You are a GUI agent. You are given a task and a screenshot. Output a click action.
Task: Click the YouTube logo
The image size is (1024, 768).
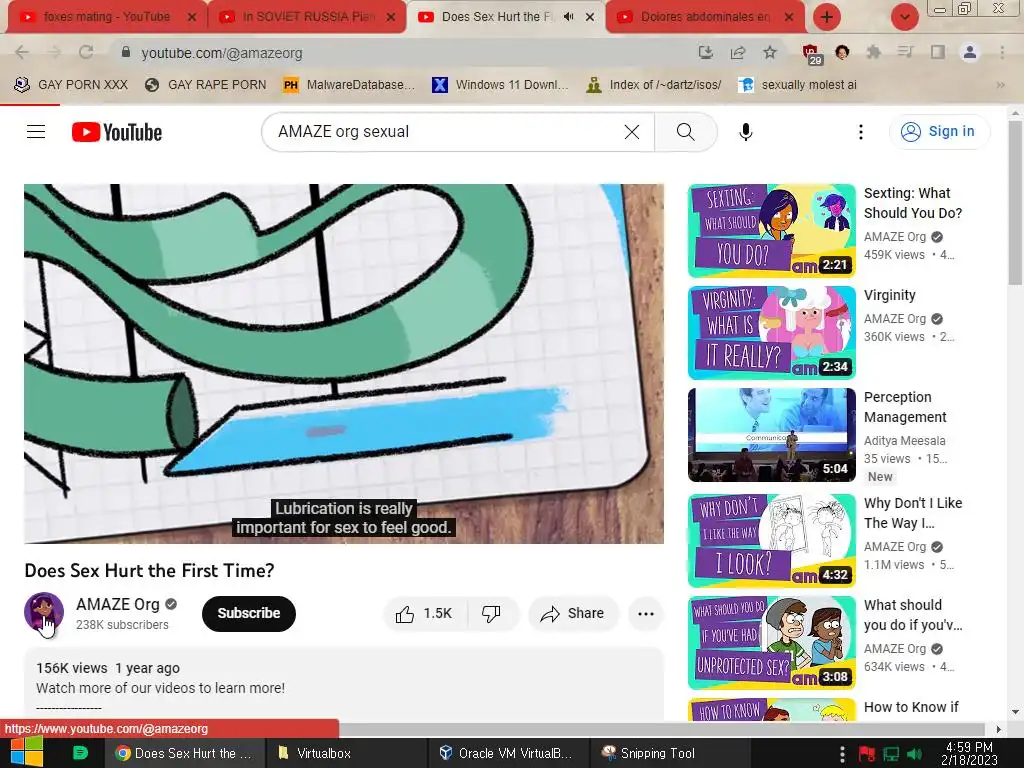117,132
